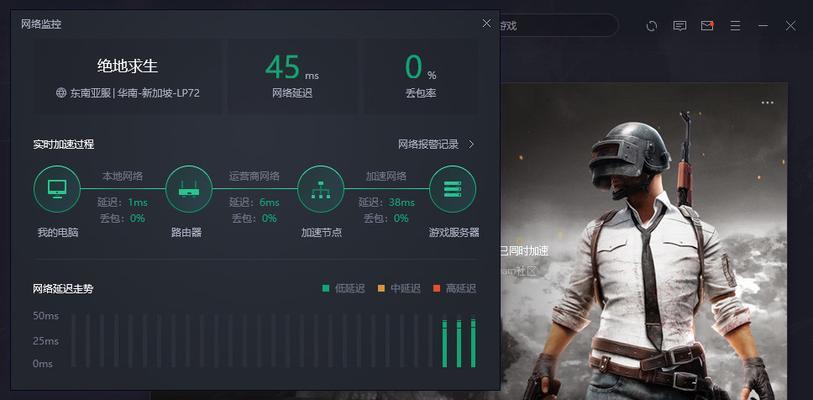Click the 6ms carrier network delay value
The image size is (813, 400).
pyautogui.click(x=269, y=202)
